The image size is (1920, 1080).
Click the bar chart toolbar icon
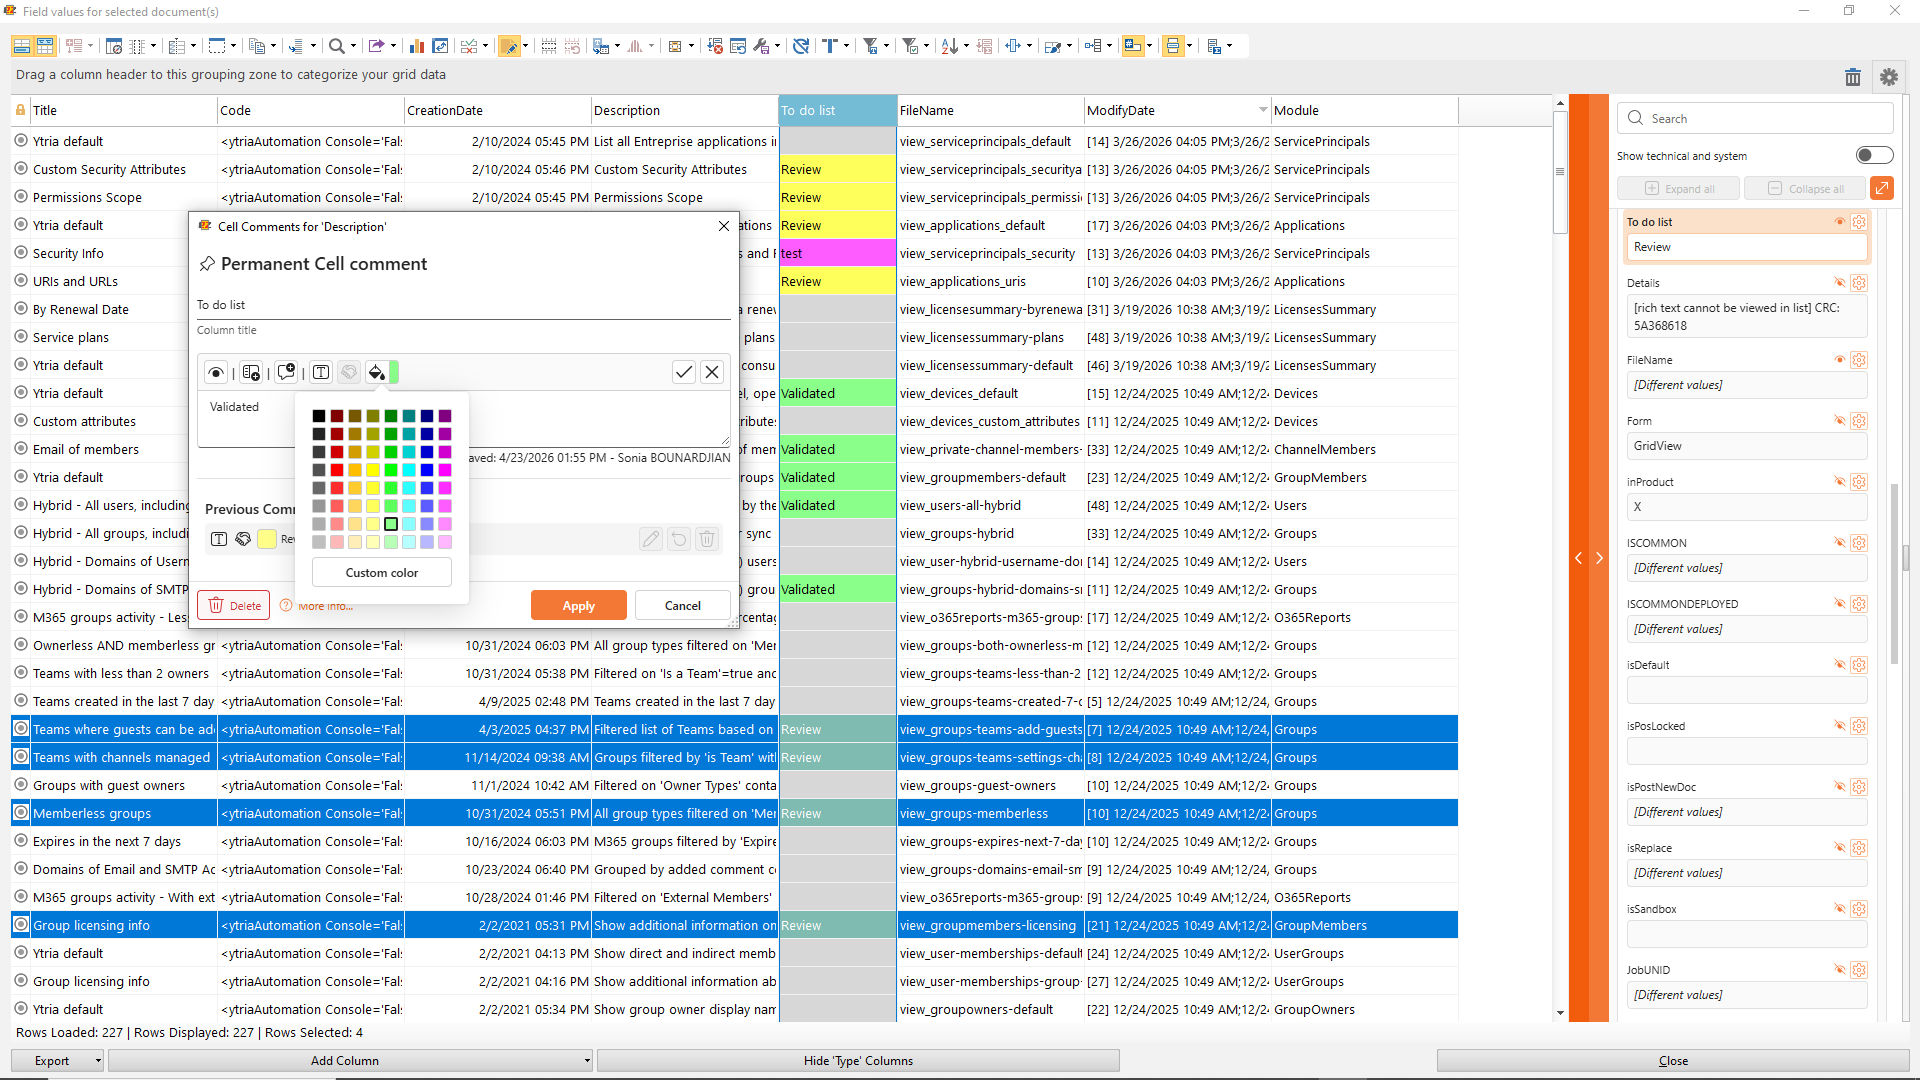(417, 46)
